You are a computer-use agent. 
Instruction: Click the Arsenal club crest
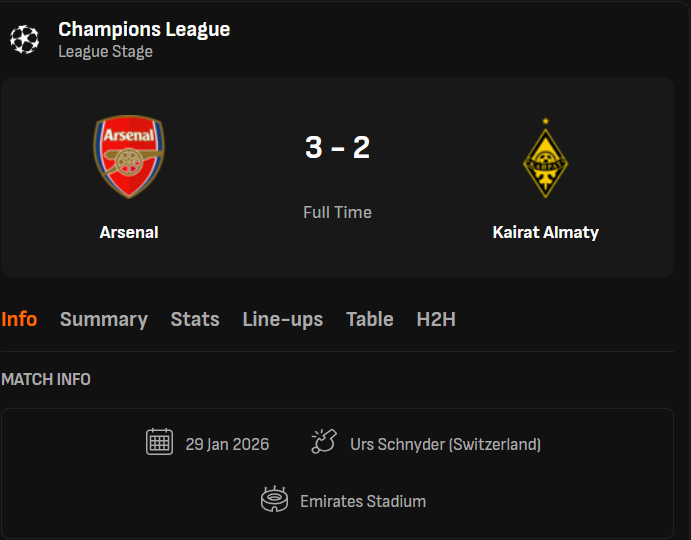click(129, 158)
